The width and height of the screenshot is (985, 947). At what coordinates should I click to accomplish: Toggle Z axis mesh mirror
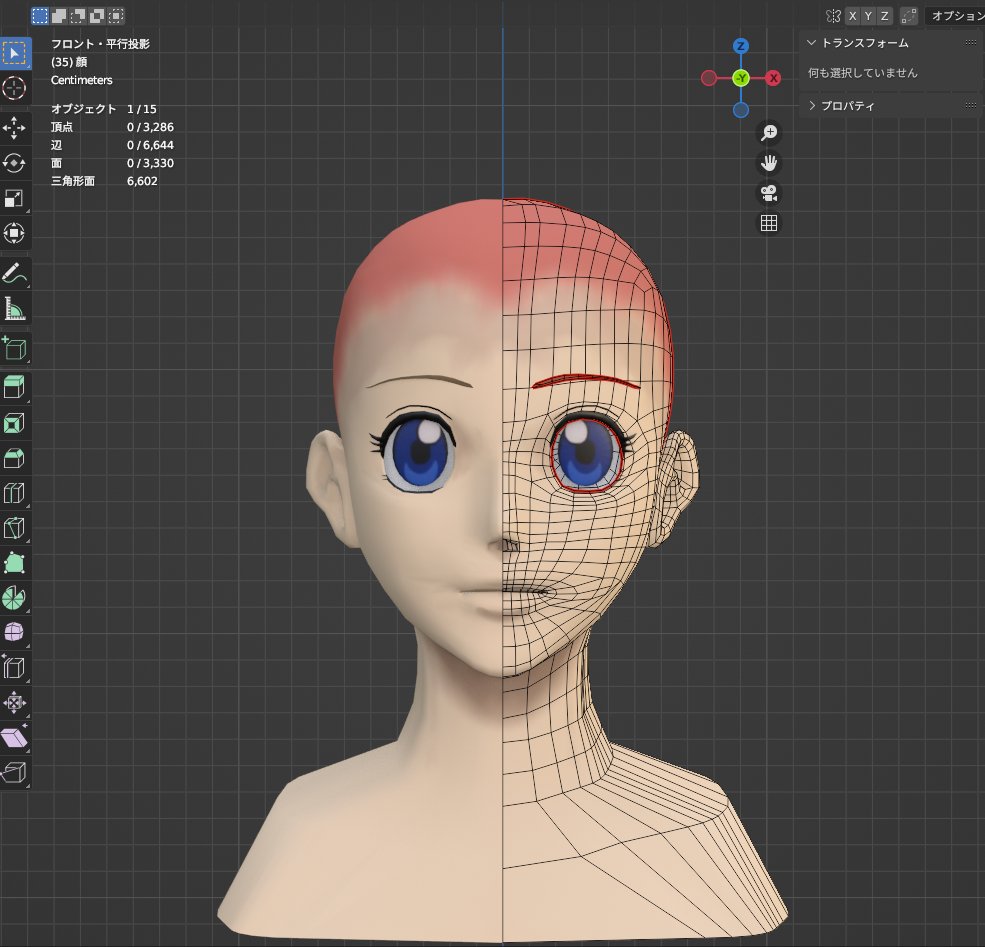(x=884, y=16)
